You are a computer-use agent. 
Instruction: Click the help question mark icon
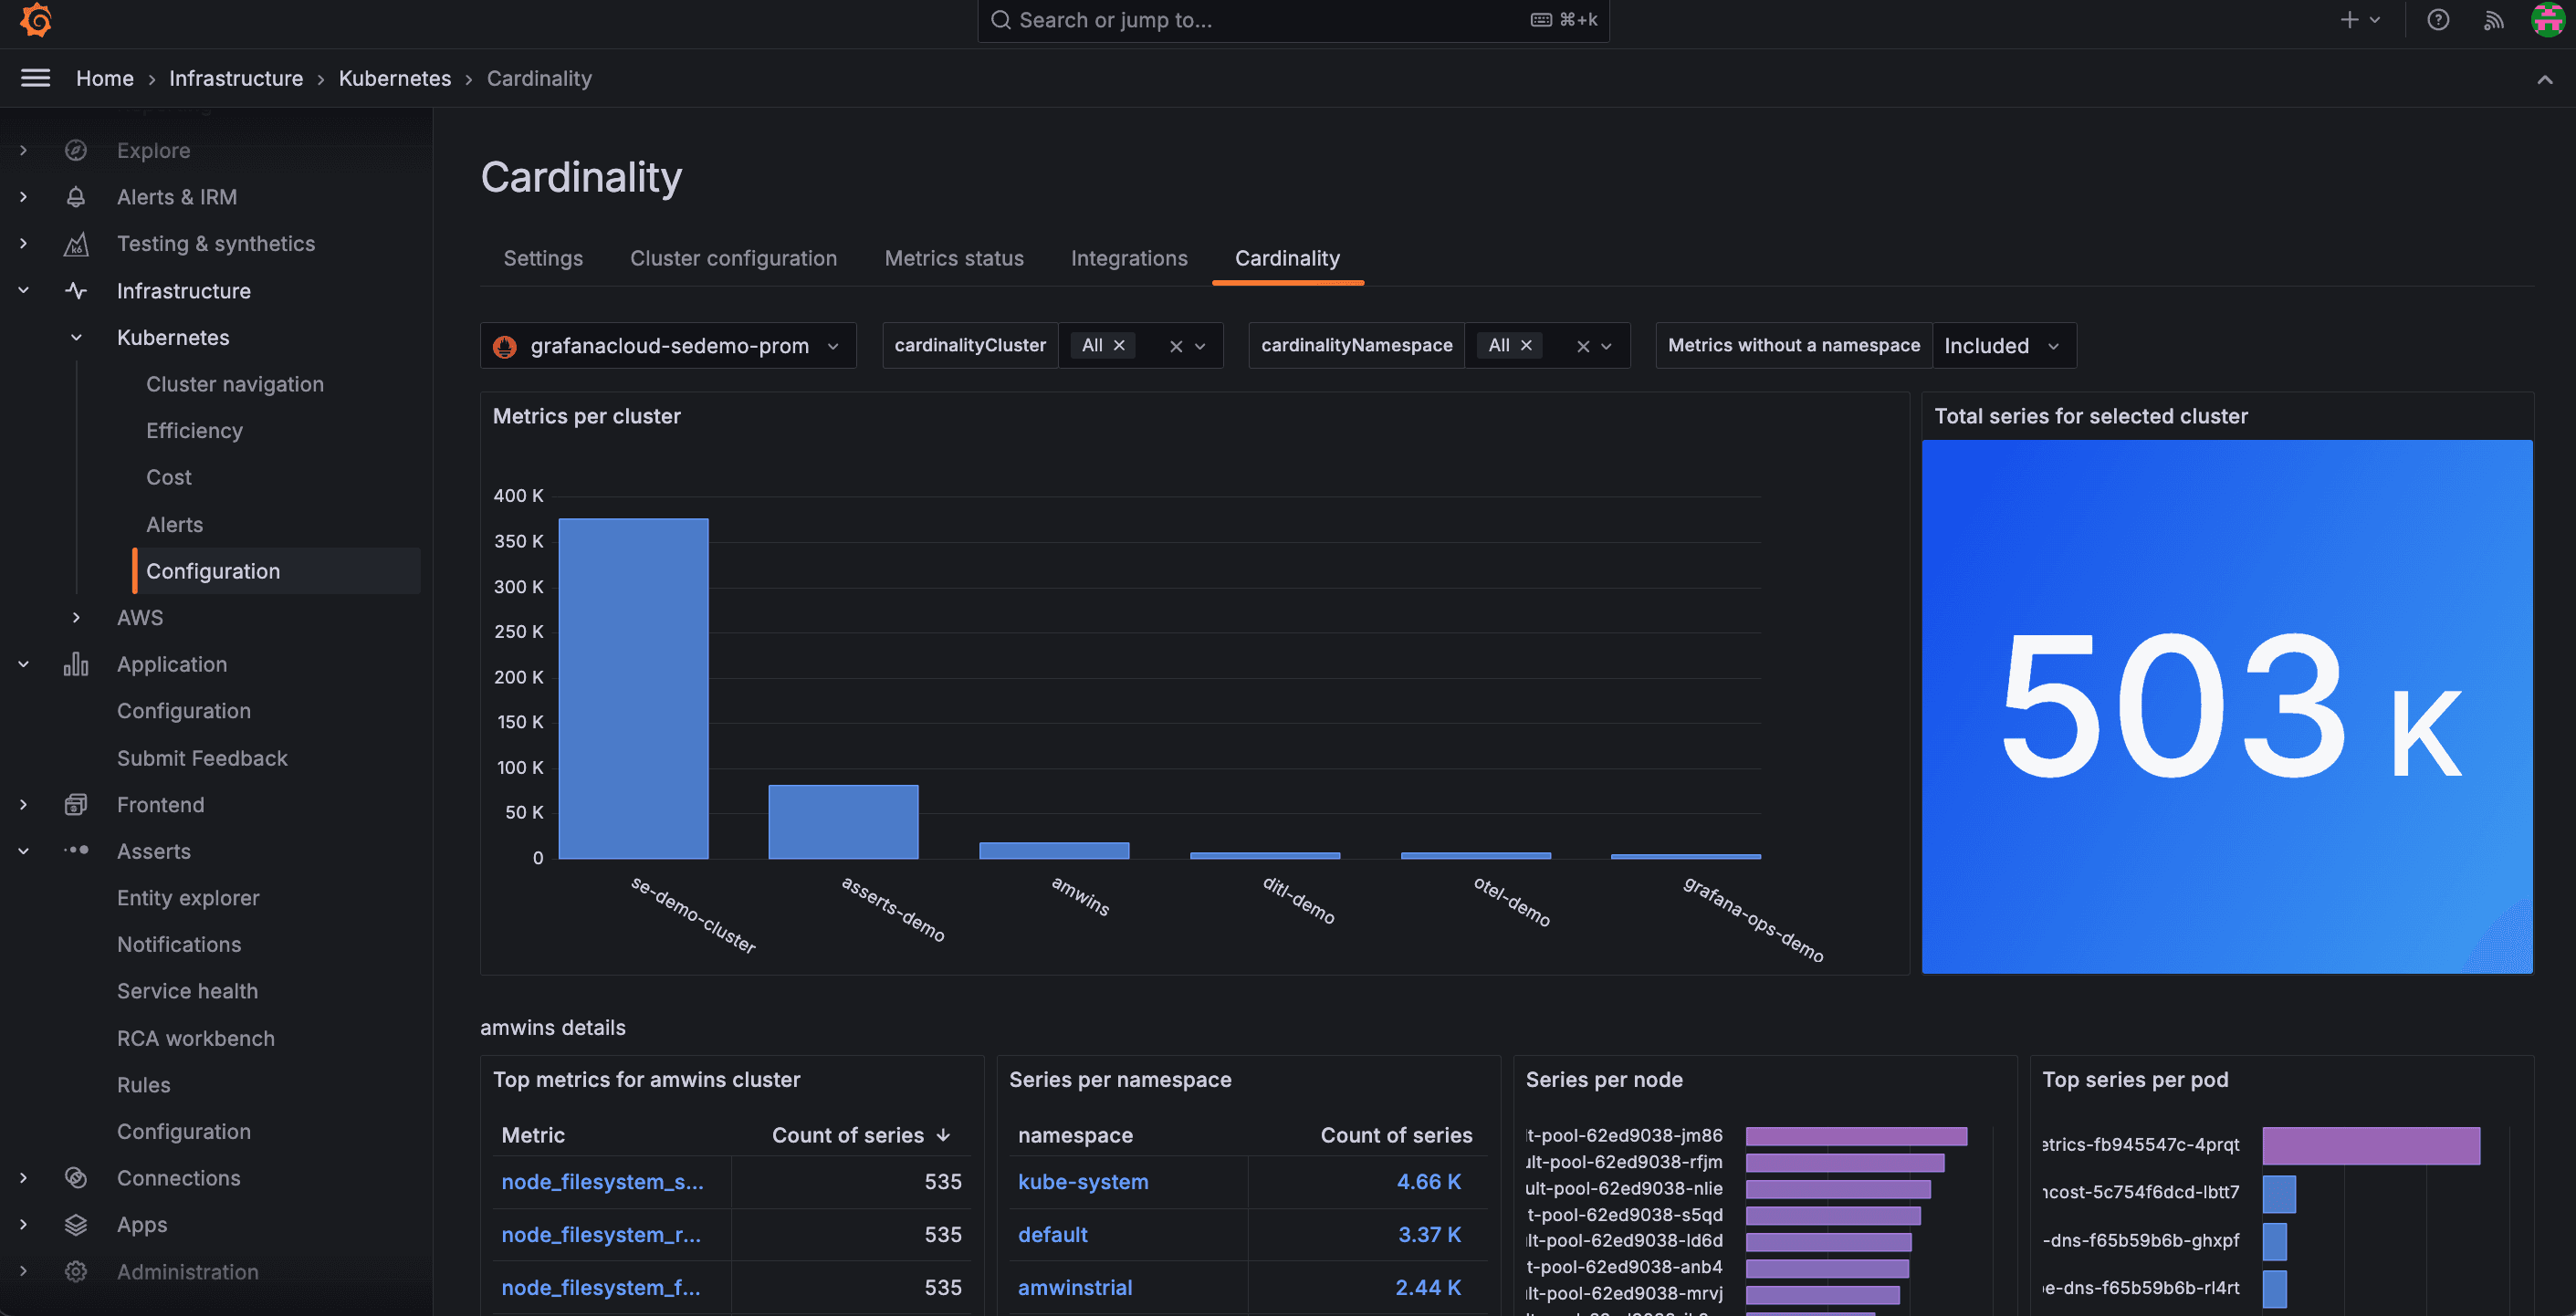(x=2438, y=20)
